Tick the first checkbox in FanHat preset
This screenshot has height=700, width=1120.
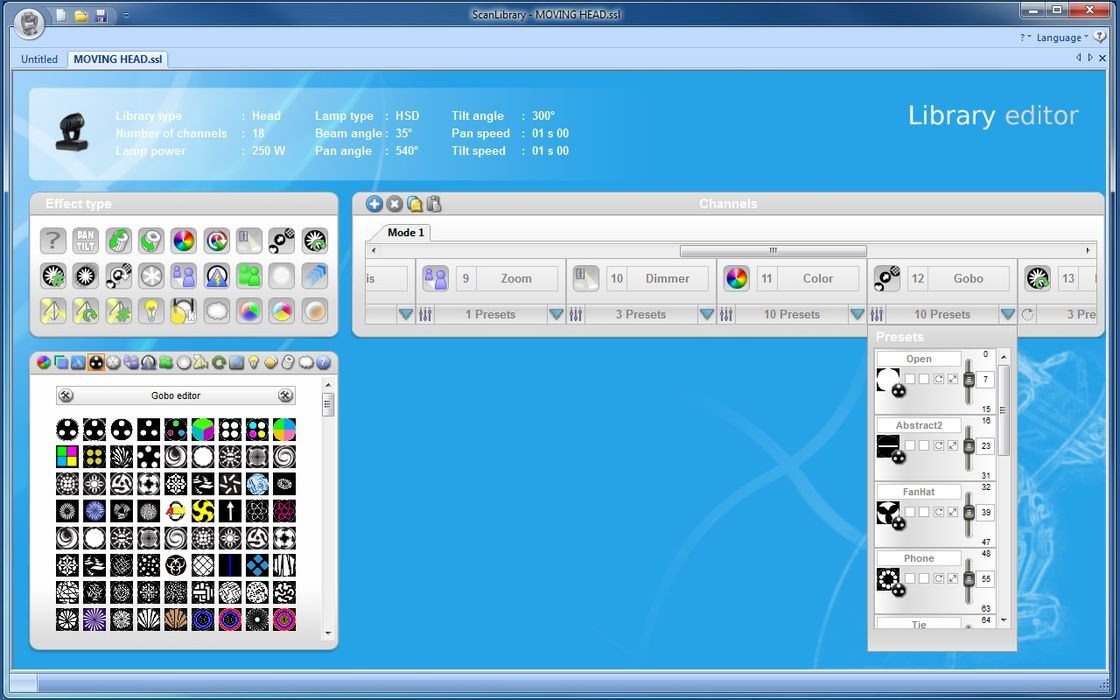point(910,512)
